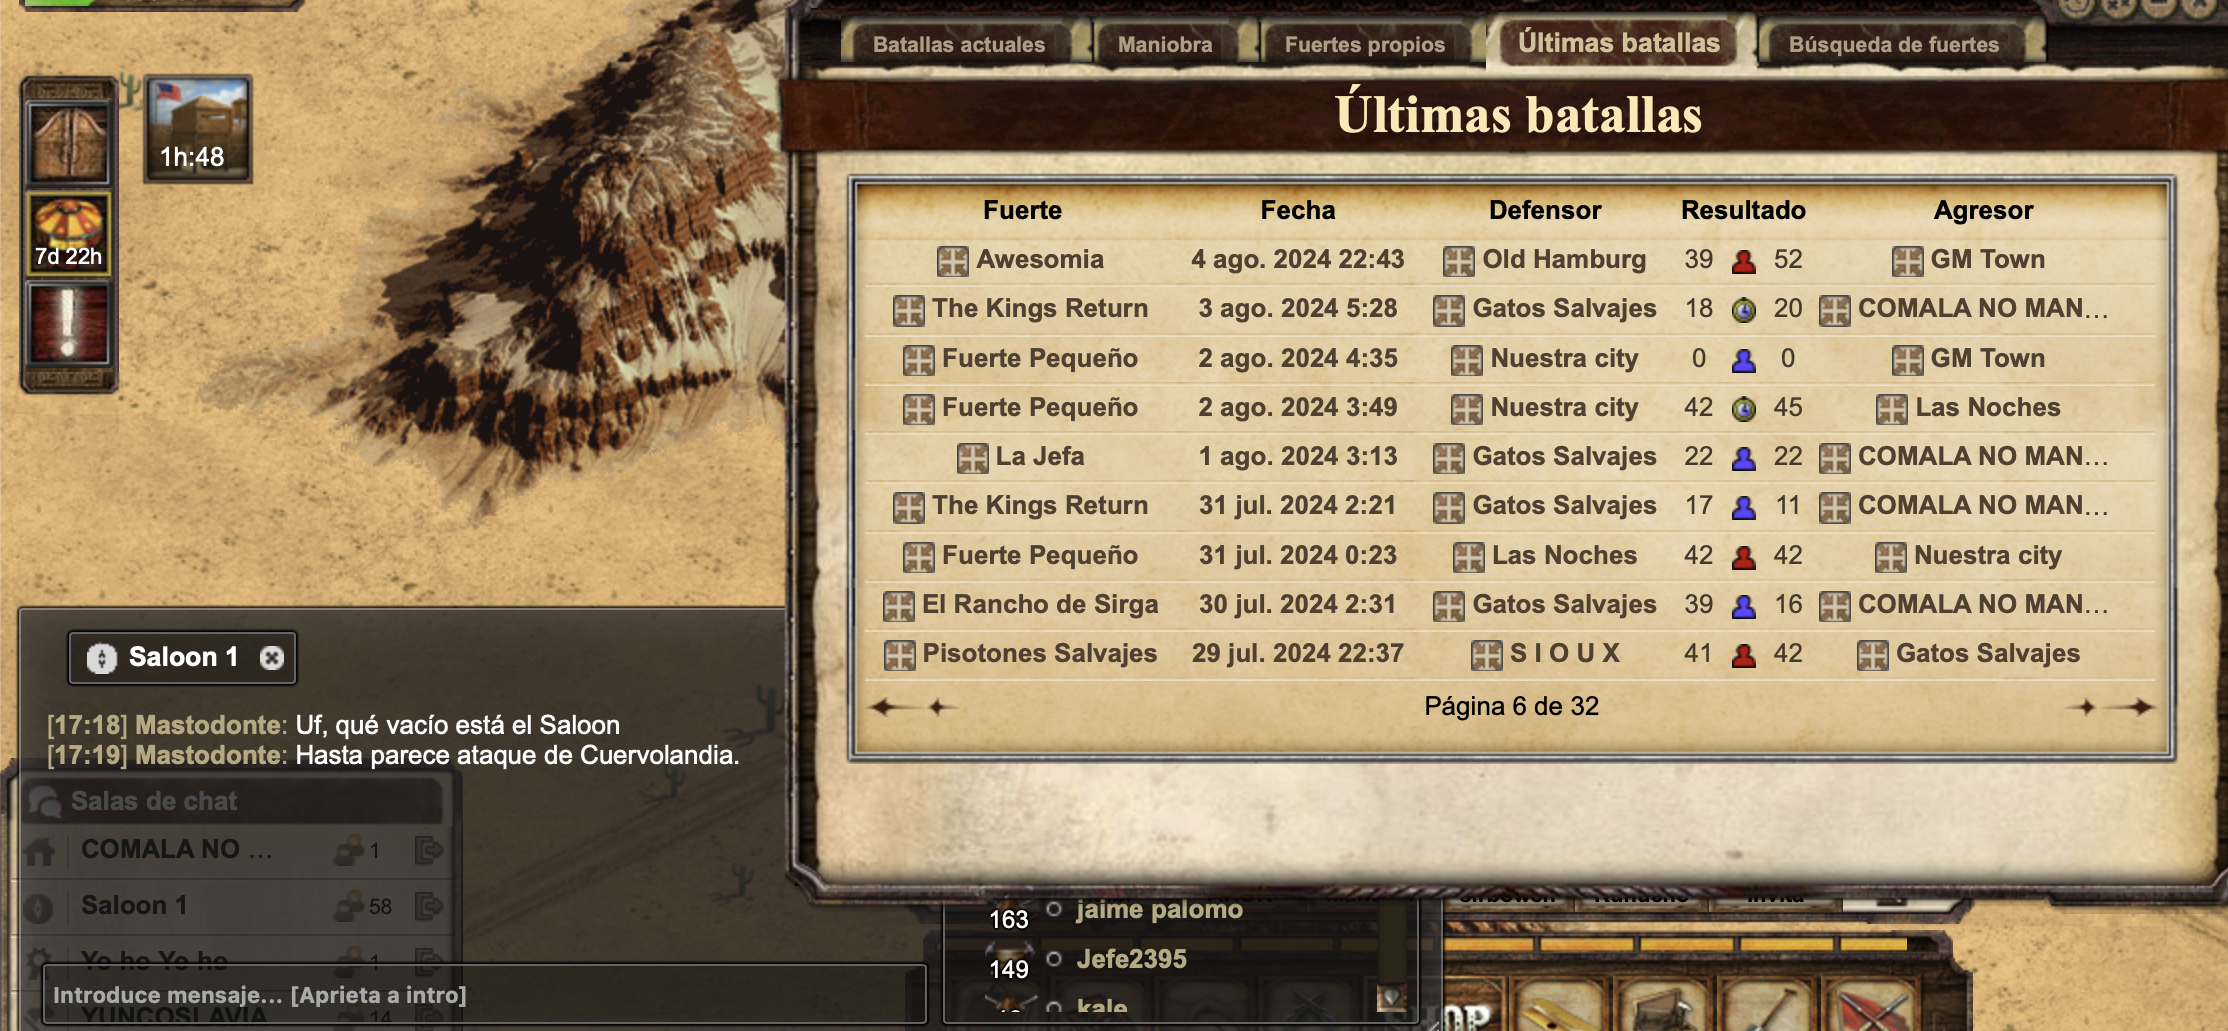Viewport: 2228px width, 1031px height.
Task: Close the Saloon 1 chat tab
Action: click(271, 658)
